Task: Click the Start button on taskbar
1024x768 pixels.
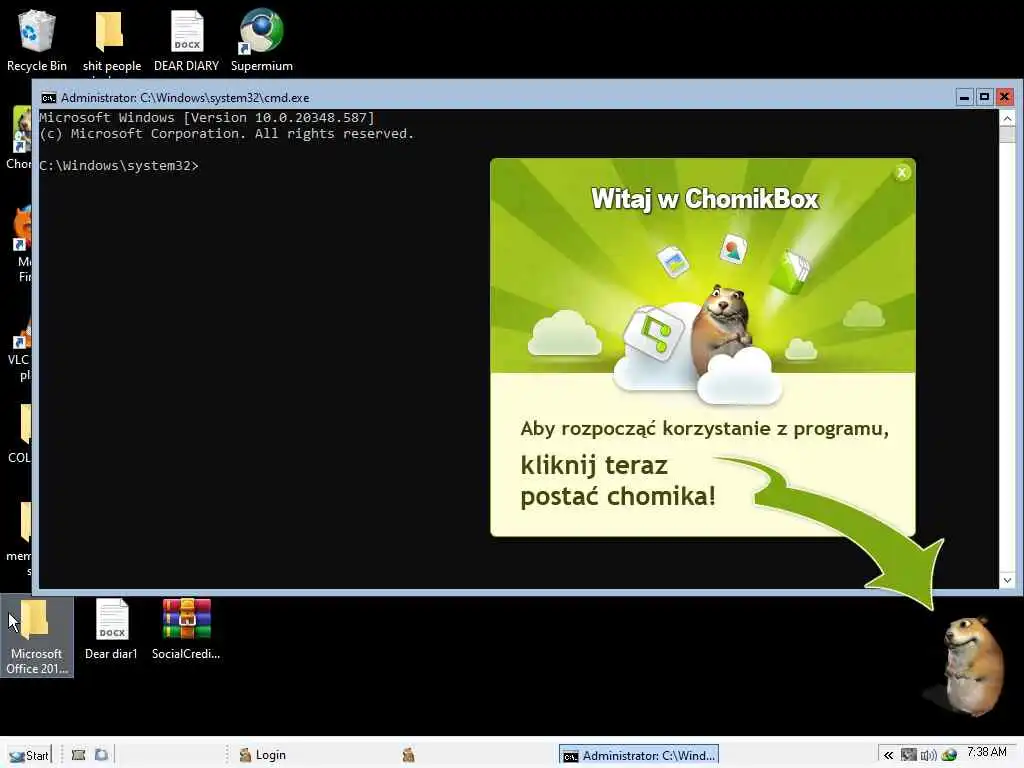Action: point(29,755)
